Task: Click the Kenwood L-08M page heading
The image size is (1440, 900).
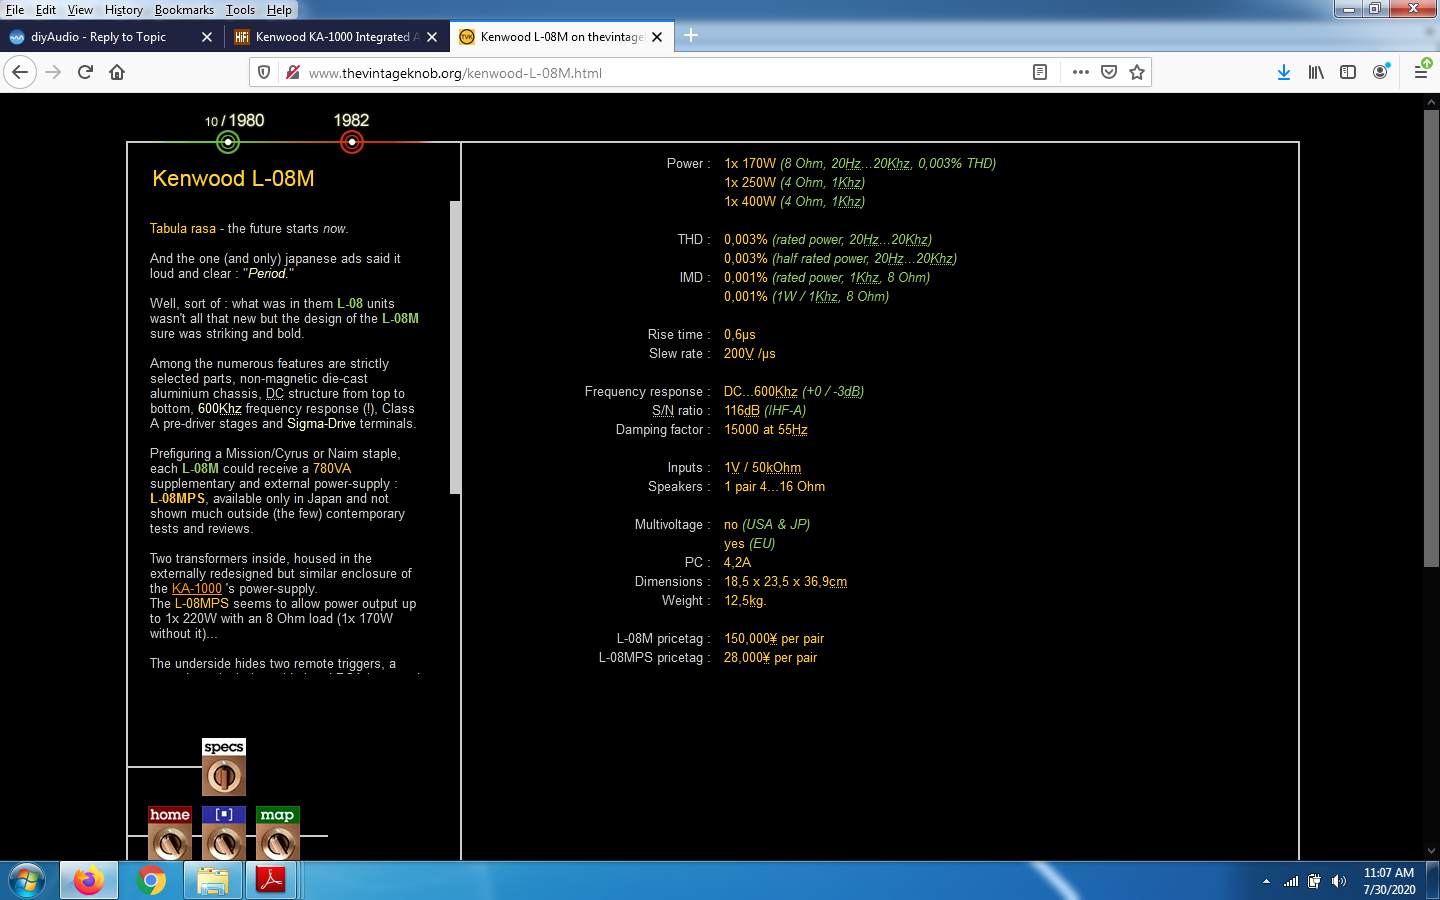Action: tap(233, 178)
